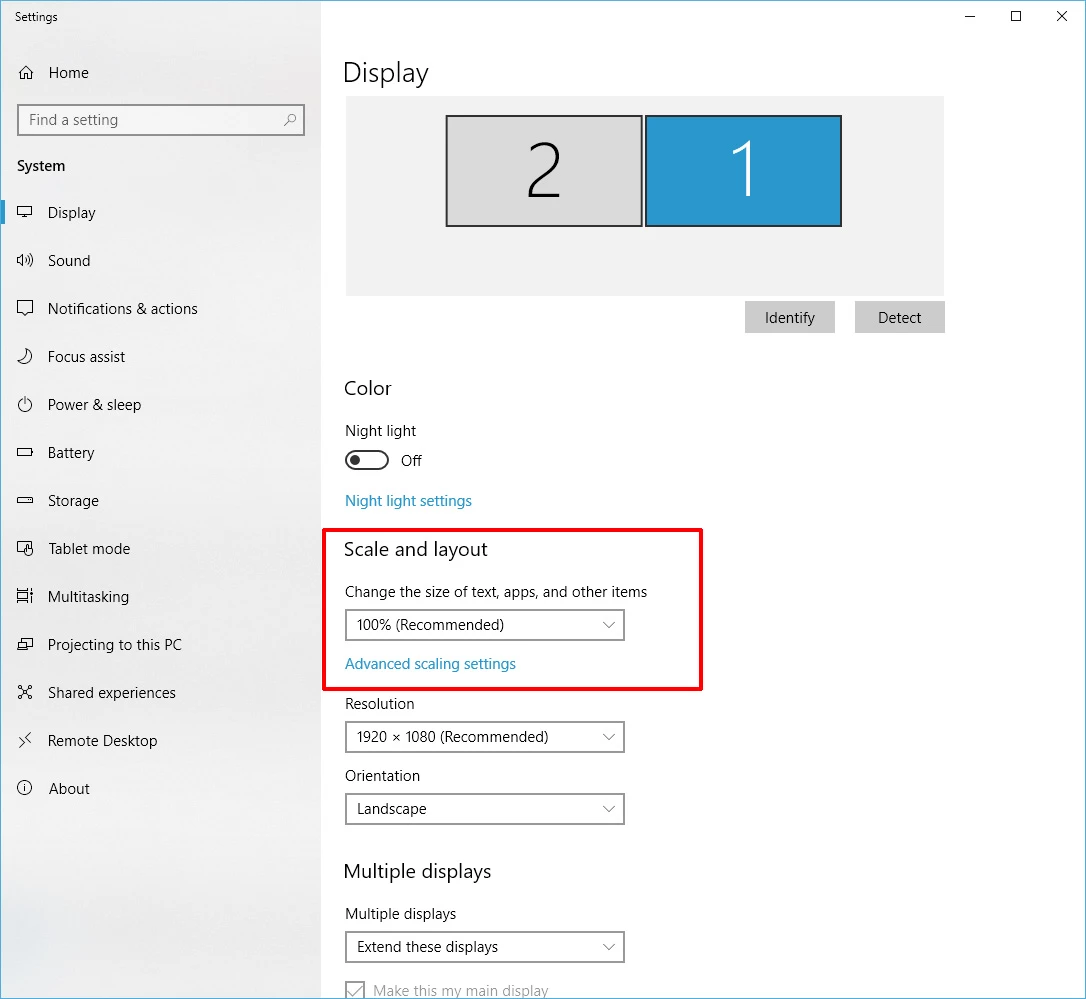Click the Display monitor icon in sidebar
This screenshot has width=1086, height=999.
tap(25, 212)
